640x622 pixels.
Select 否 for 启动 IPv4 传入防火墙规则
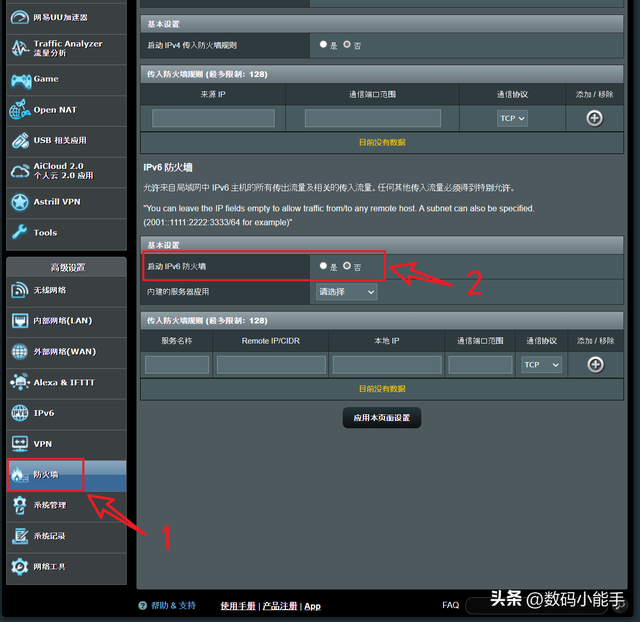(x=347, y=44)
